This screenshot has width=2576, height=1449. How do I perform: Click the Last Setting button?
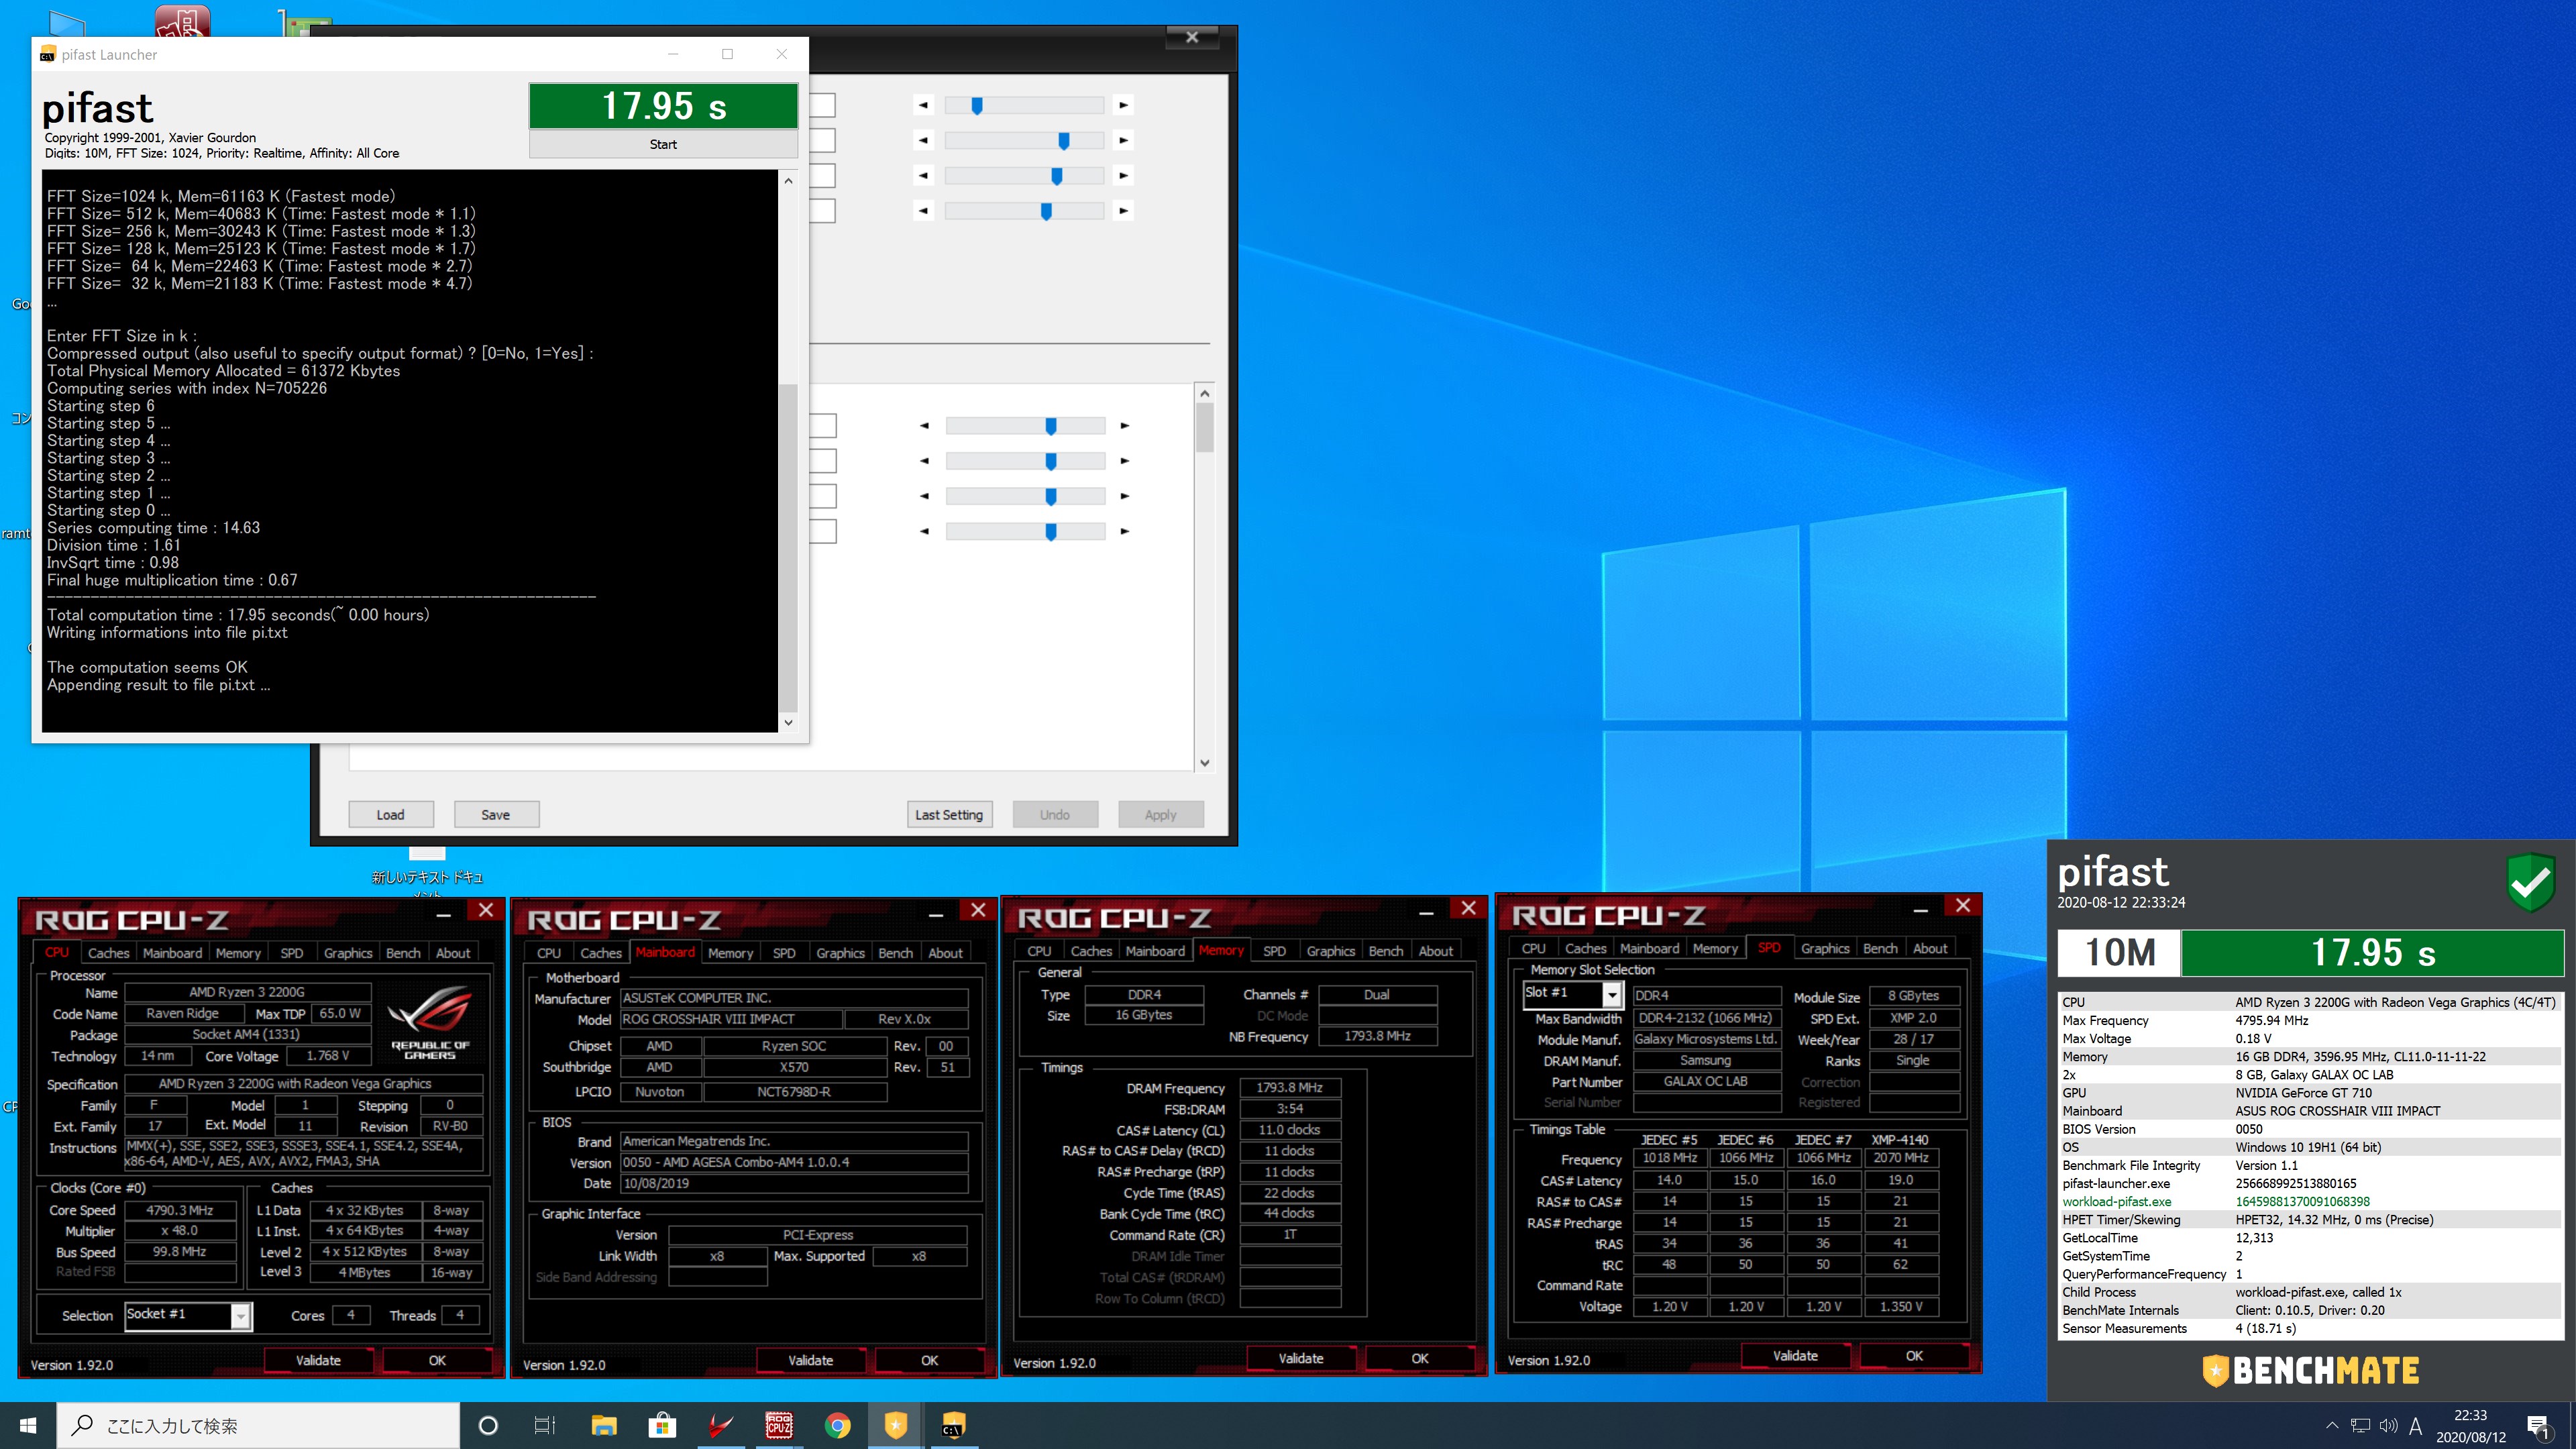coord(949,814)
